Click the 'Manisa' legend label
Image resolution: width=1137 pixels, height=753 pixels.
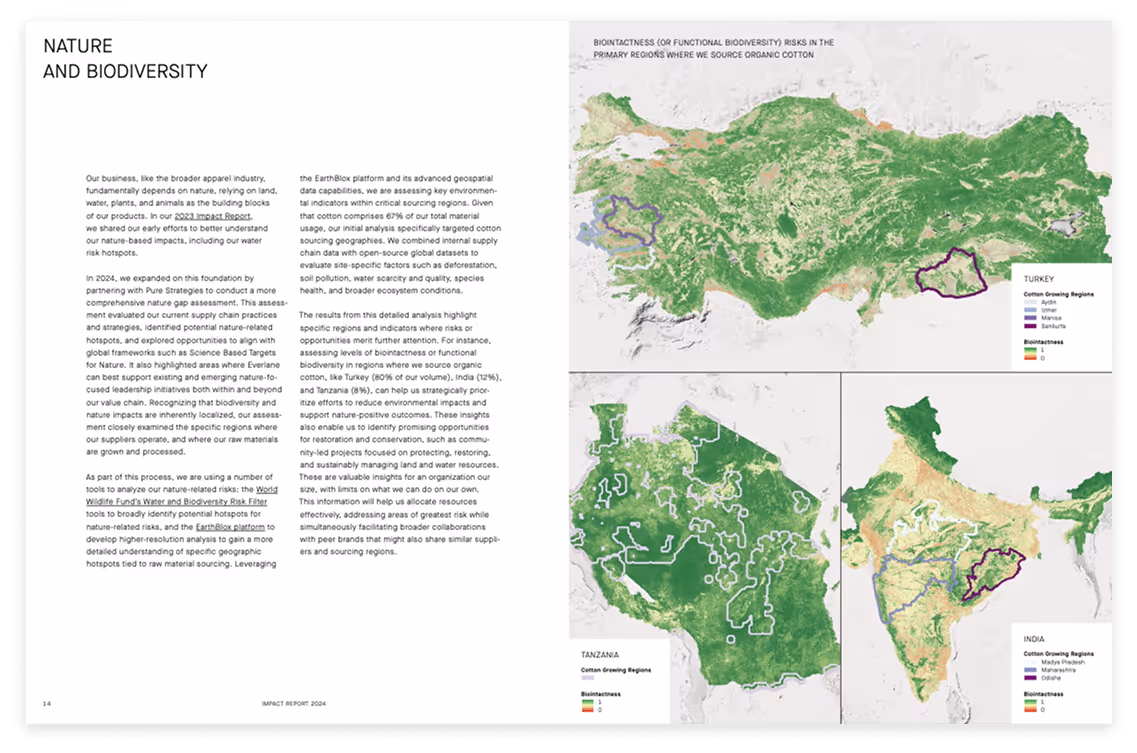1051,318
